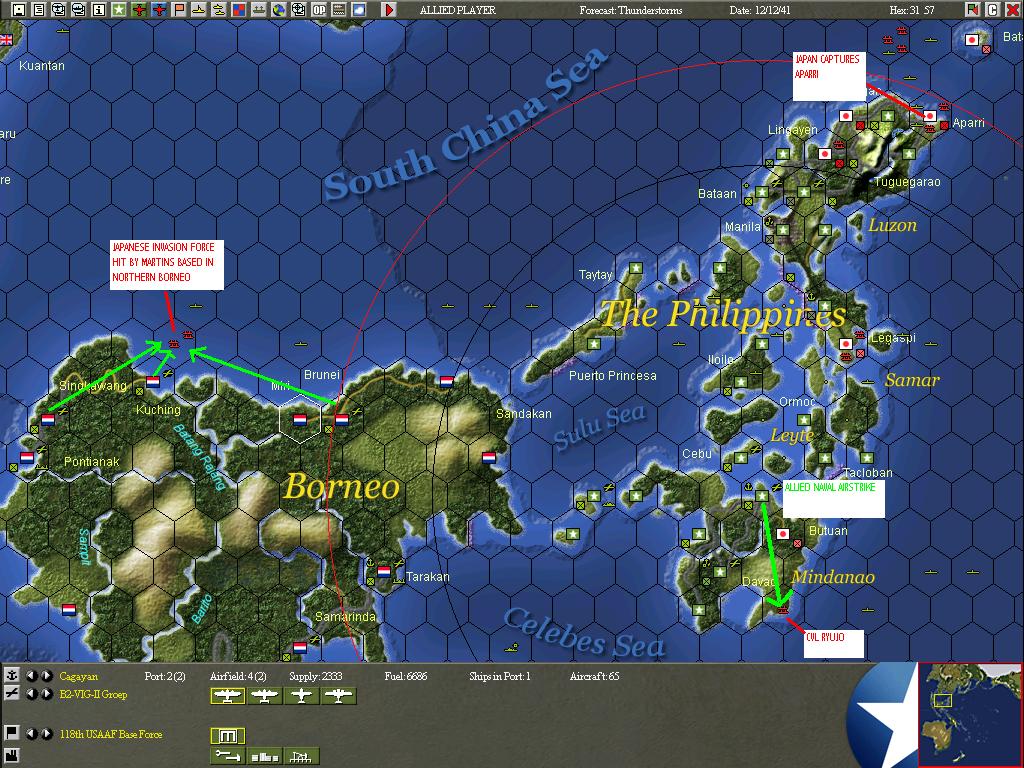
Task: Toggle the cloud weather display icon
Action: click(x=359, y=10)
